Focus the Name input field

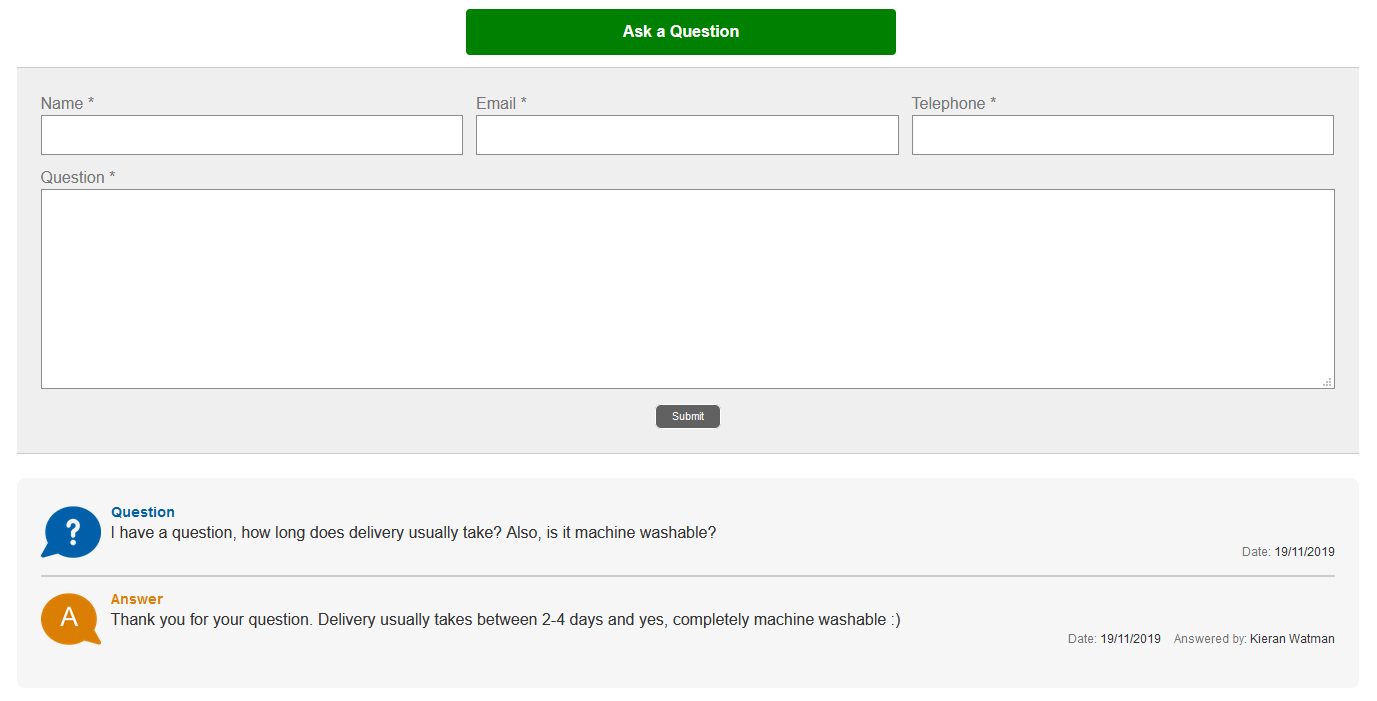(251, 135)
